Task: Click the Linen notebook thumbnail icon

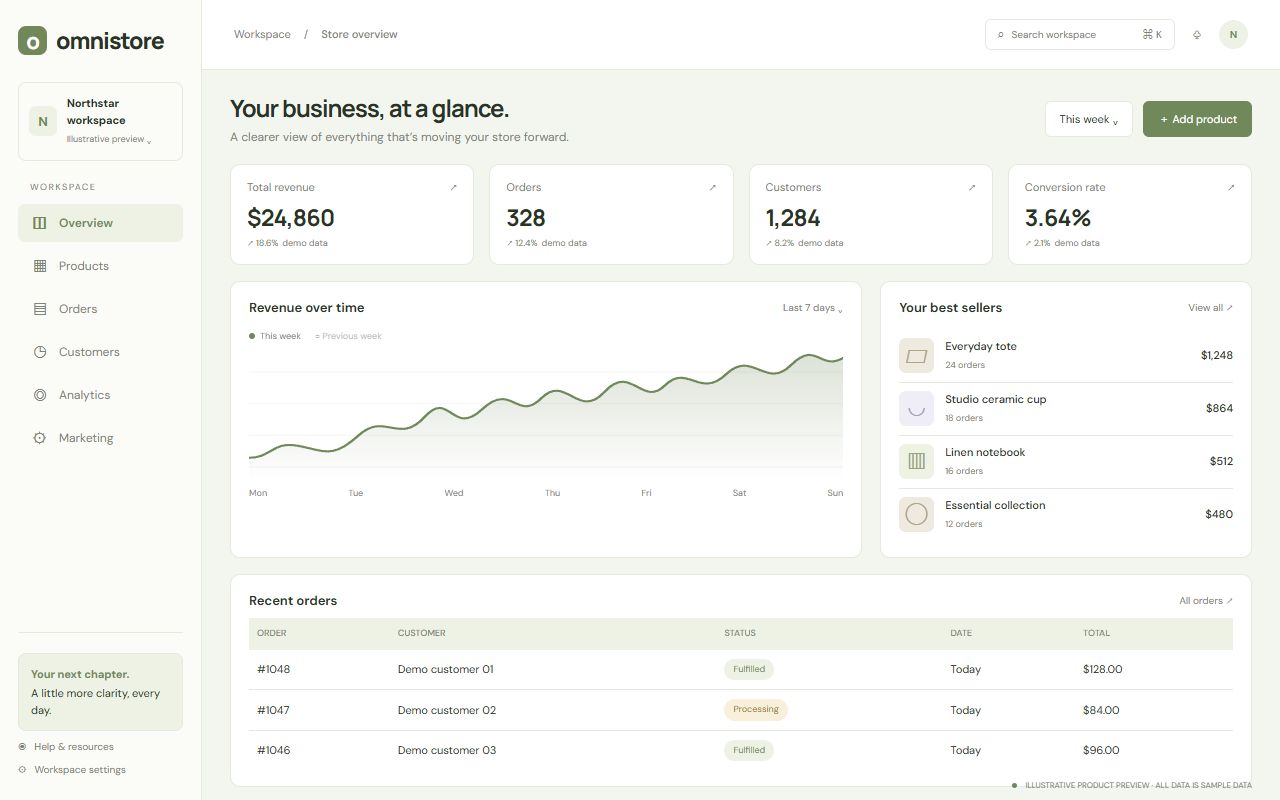Action: [916, 461]
